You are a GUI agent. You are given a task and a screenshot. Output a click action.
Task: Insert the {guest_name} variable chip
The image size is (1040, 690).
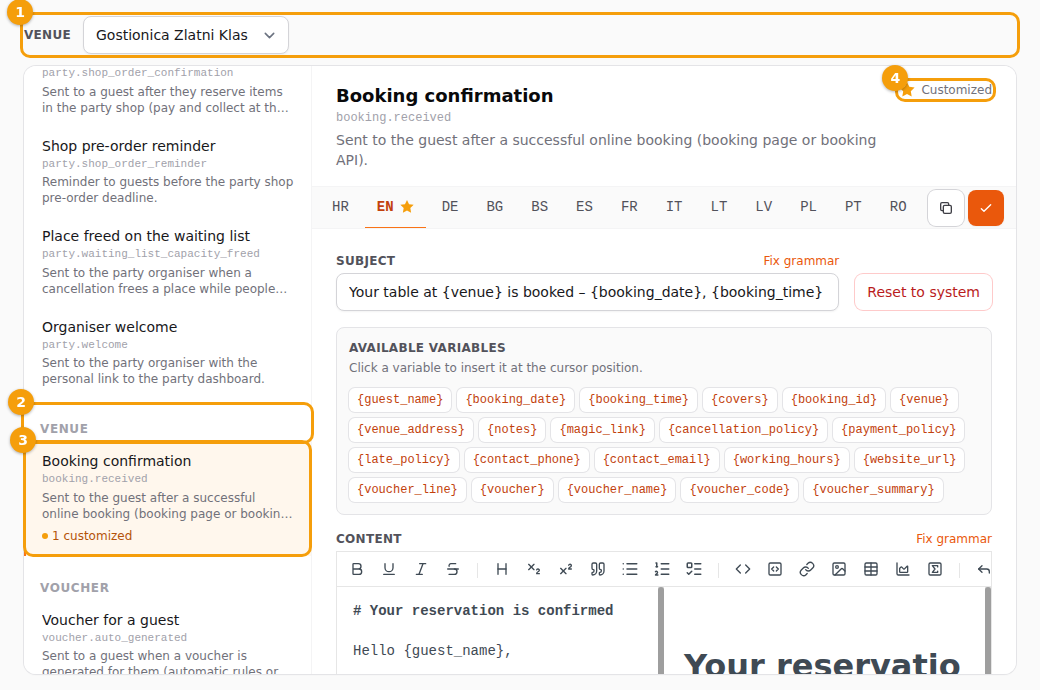pos(400,399)
